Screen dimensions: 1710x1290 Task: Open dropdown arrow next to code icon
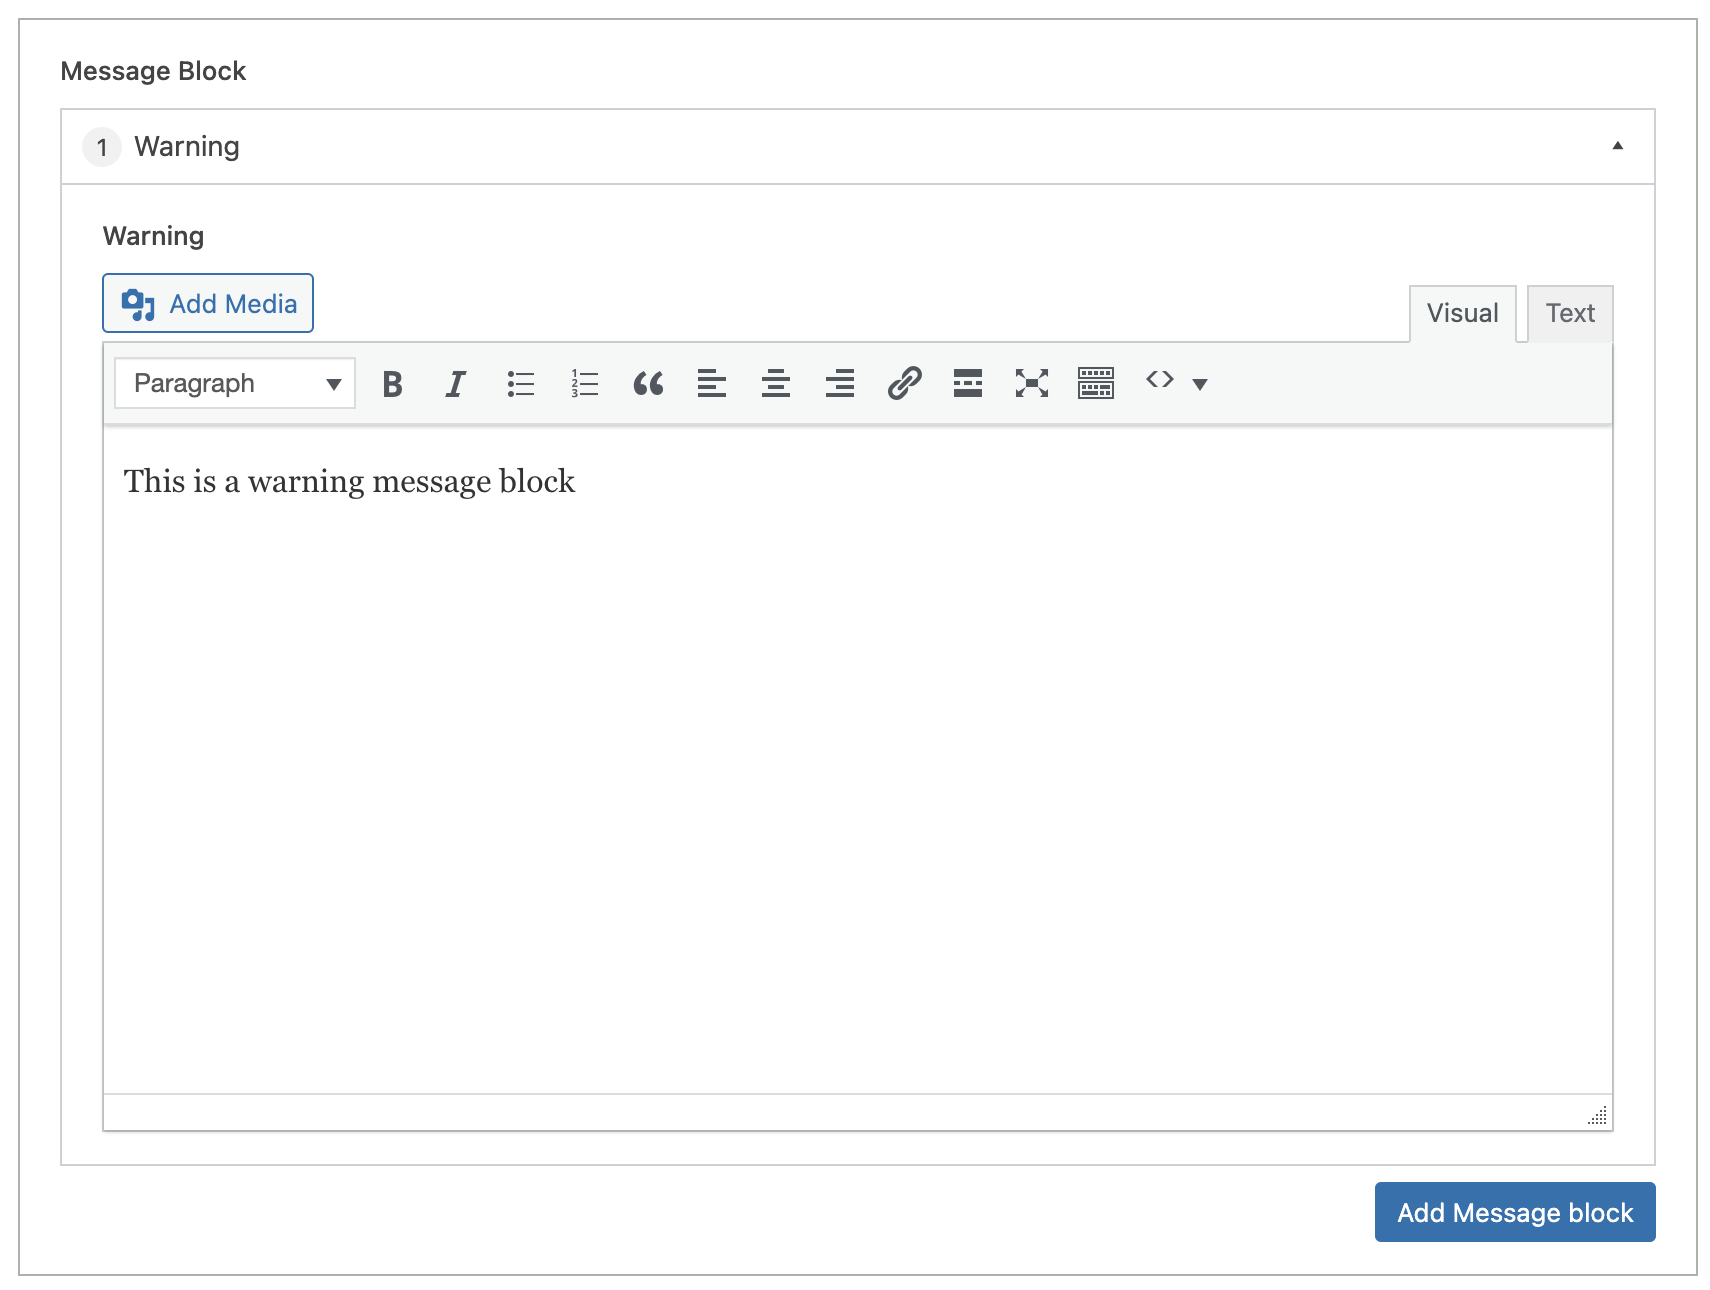[x=1200, y=384]
